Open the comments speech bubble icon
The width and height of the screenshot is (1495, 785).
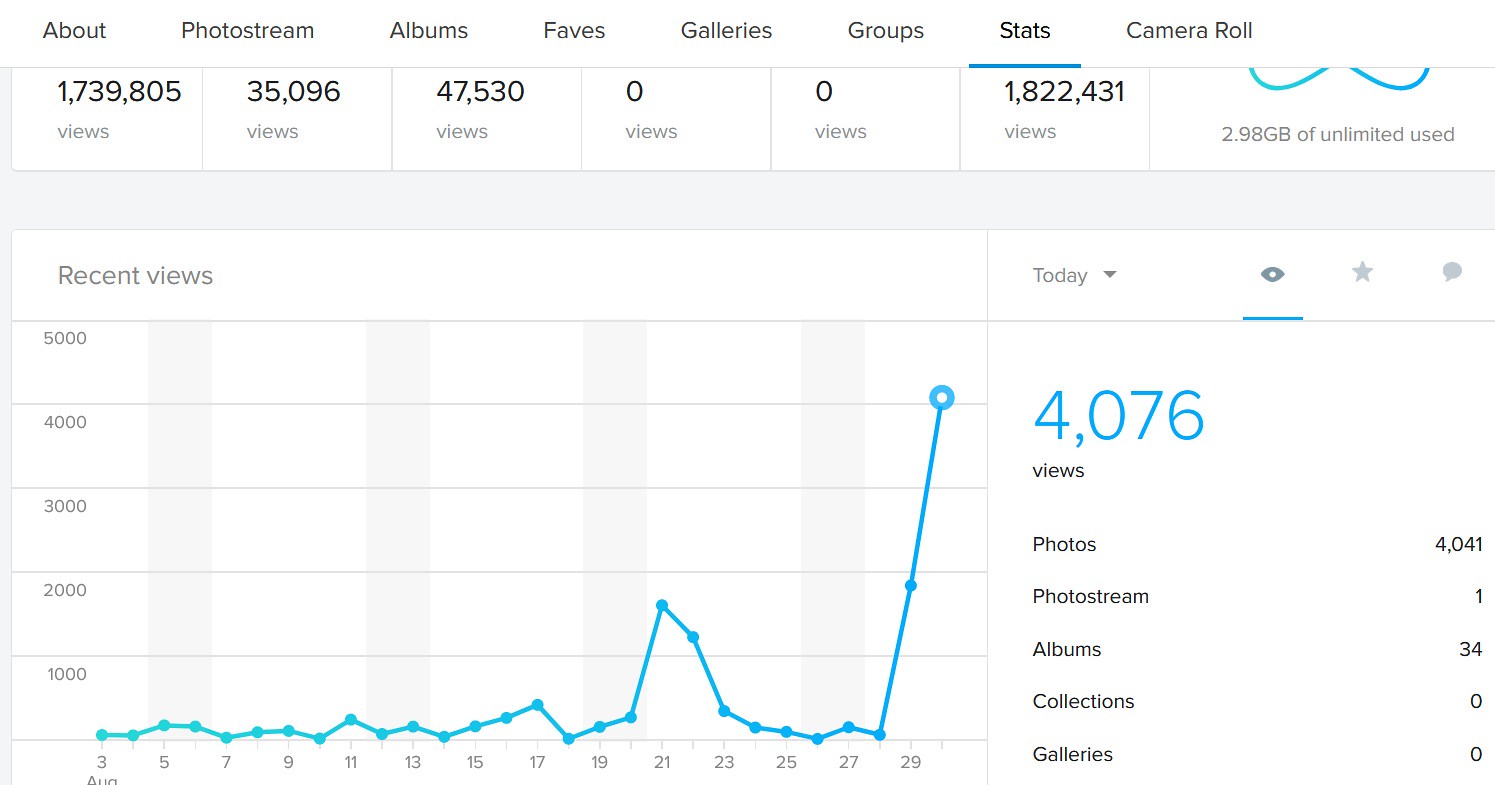click(1452, 272)
